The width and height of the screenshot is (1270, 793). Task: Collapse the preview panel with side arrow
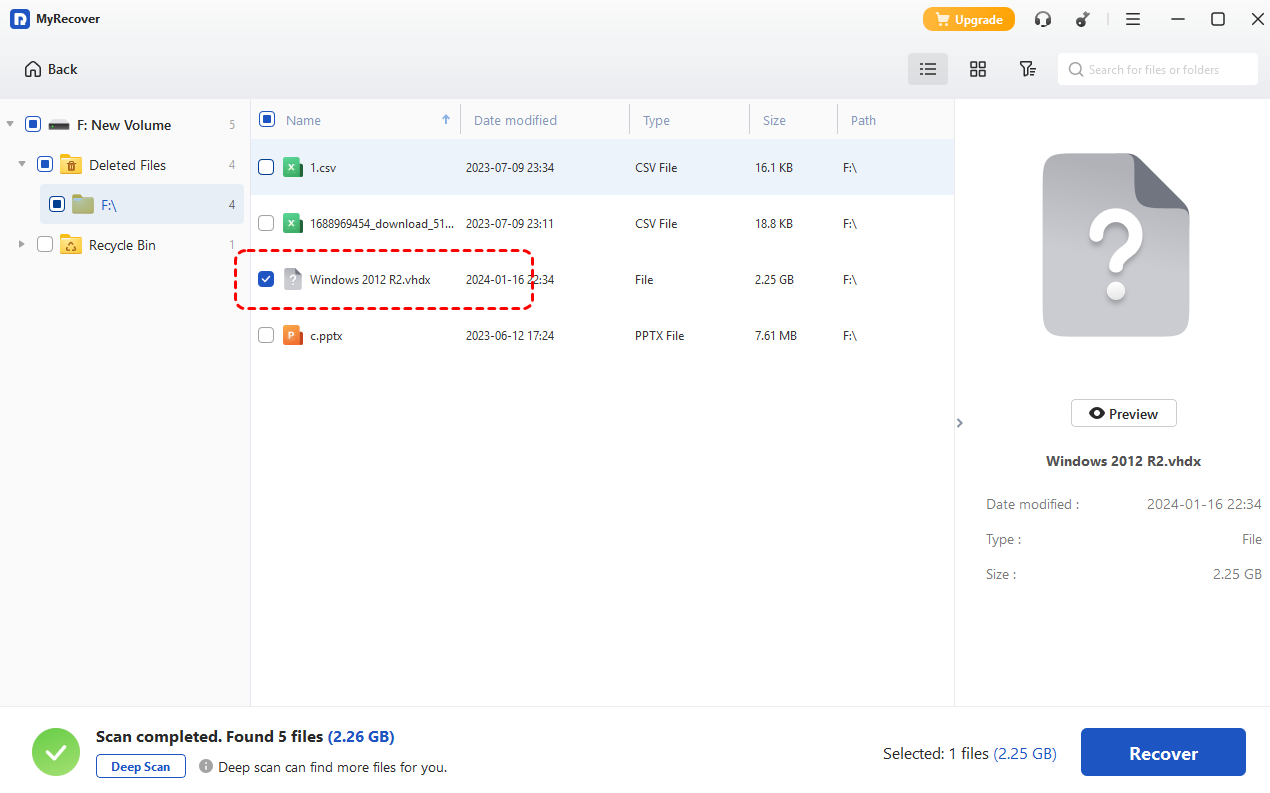(960, 423)
